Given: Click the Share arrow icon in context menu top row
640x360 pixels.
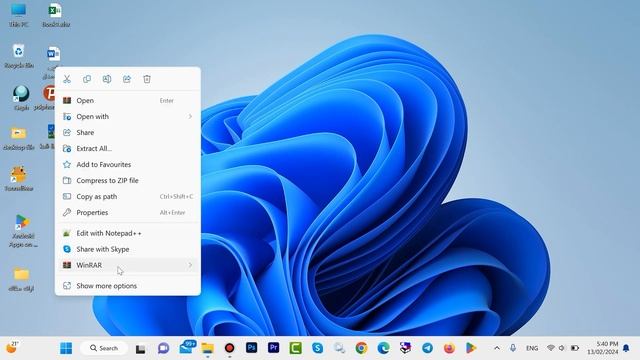Looking at the screenshot, I should (x=127, y=79).
